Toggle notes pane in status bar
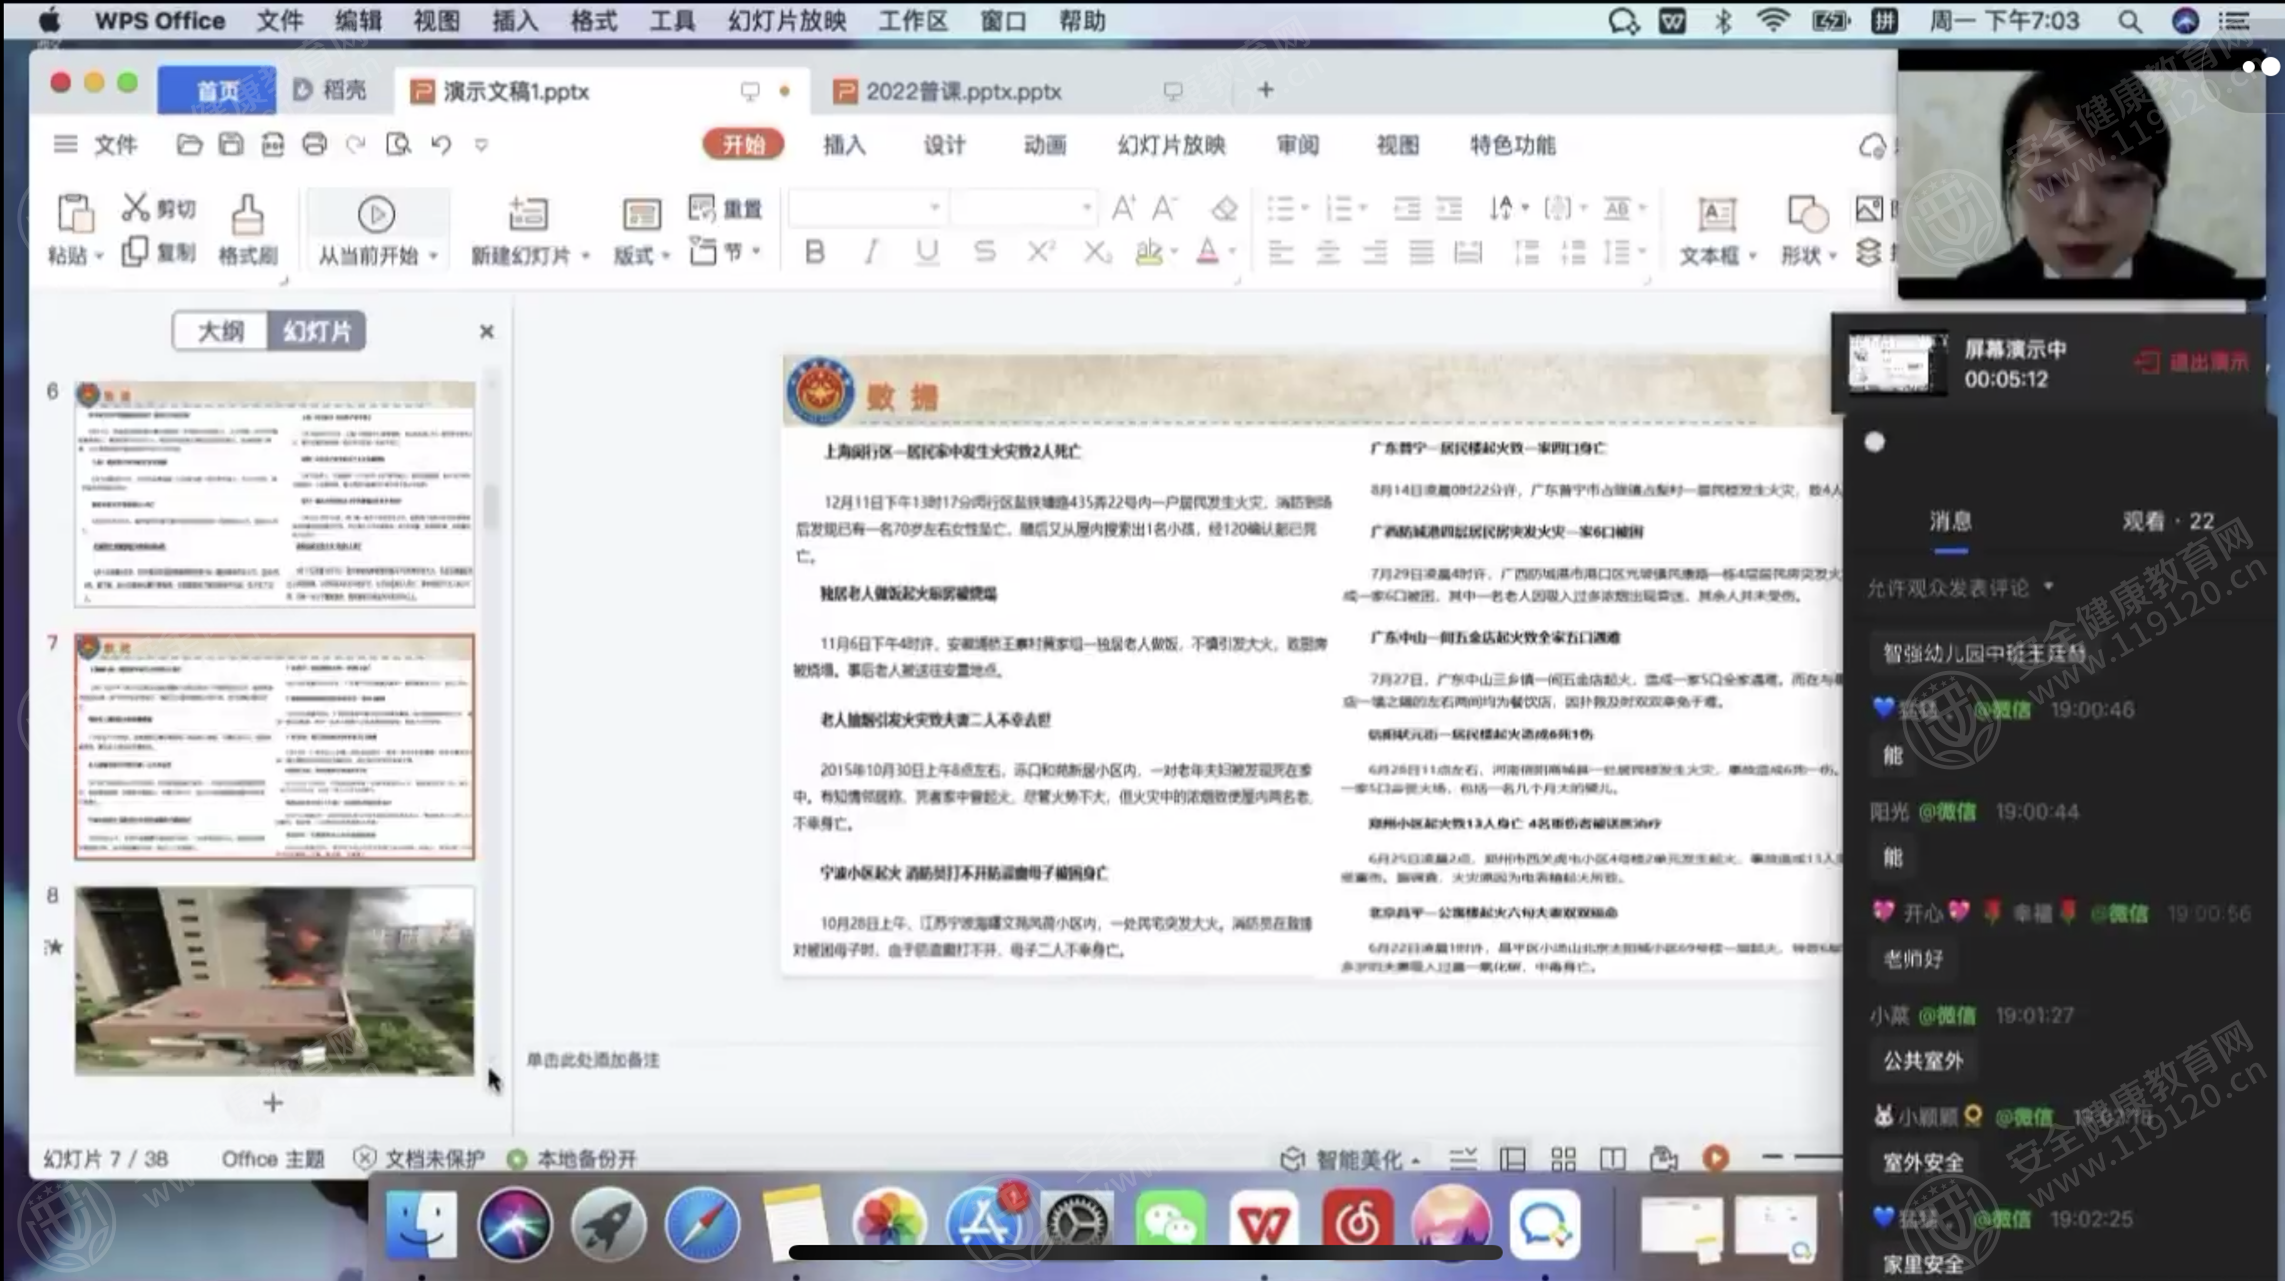The image size is (2285, 1281). point(1463,1159)
